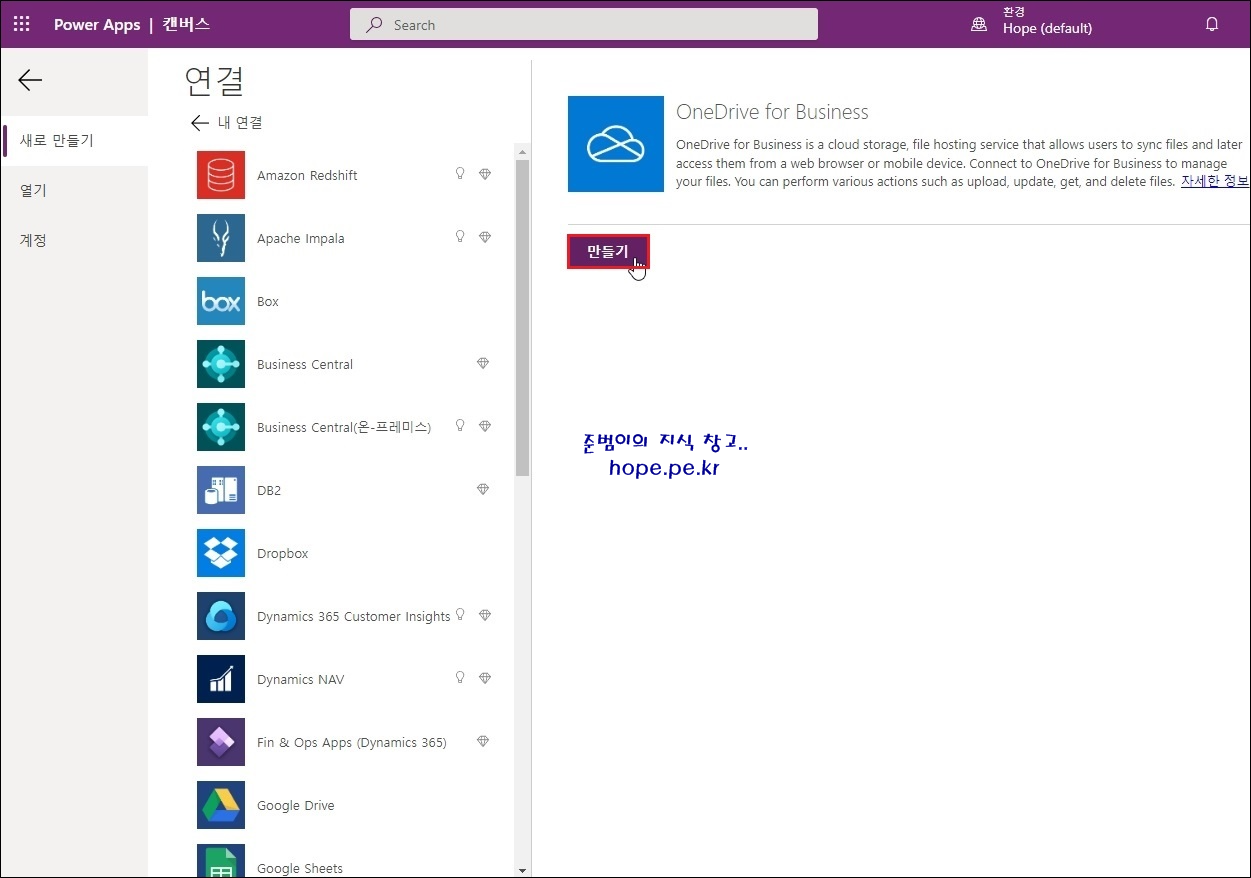Select the Google Drive list entry text
The width and height of the screenshot is (1251, 878).
point(296,805)
